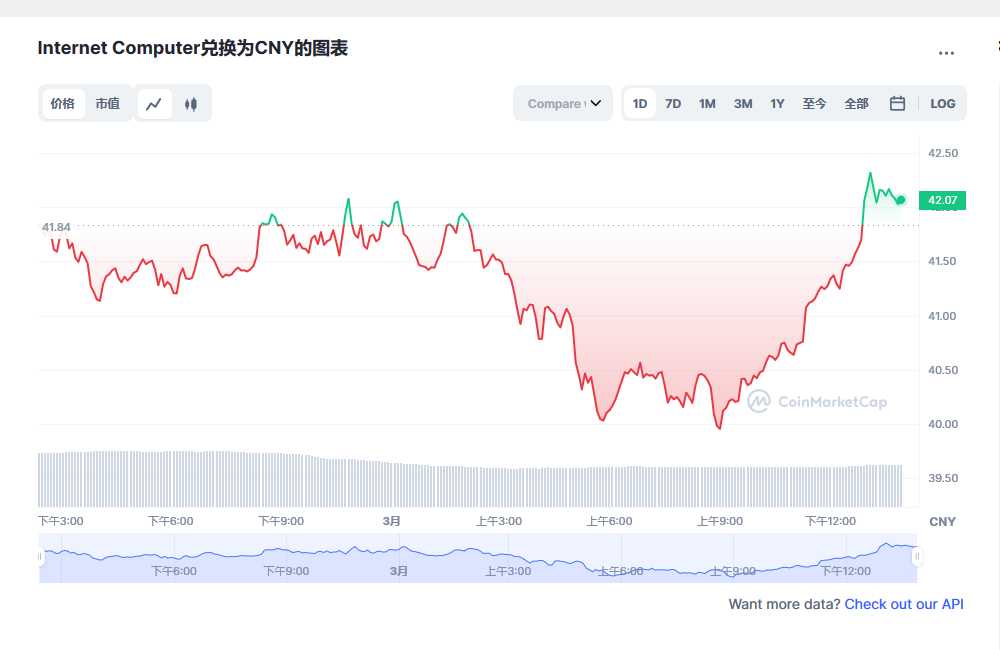
Task: Click the 下午12:00 label on the main time axis
Action: click(x=830, y=521)
